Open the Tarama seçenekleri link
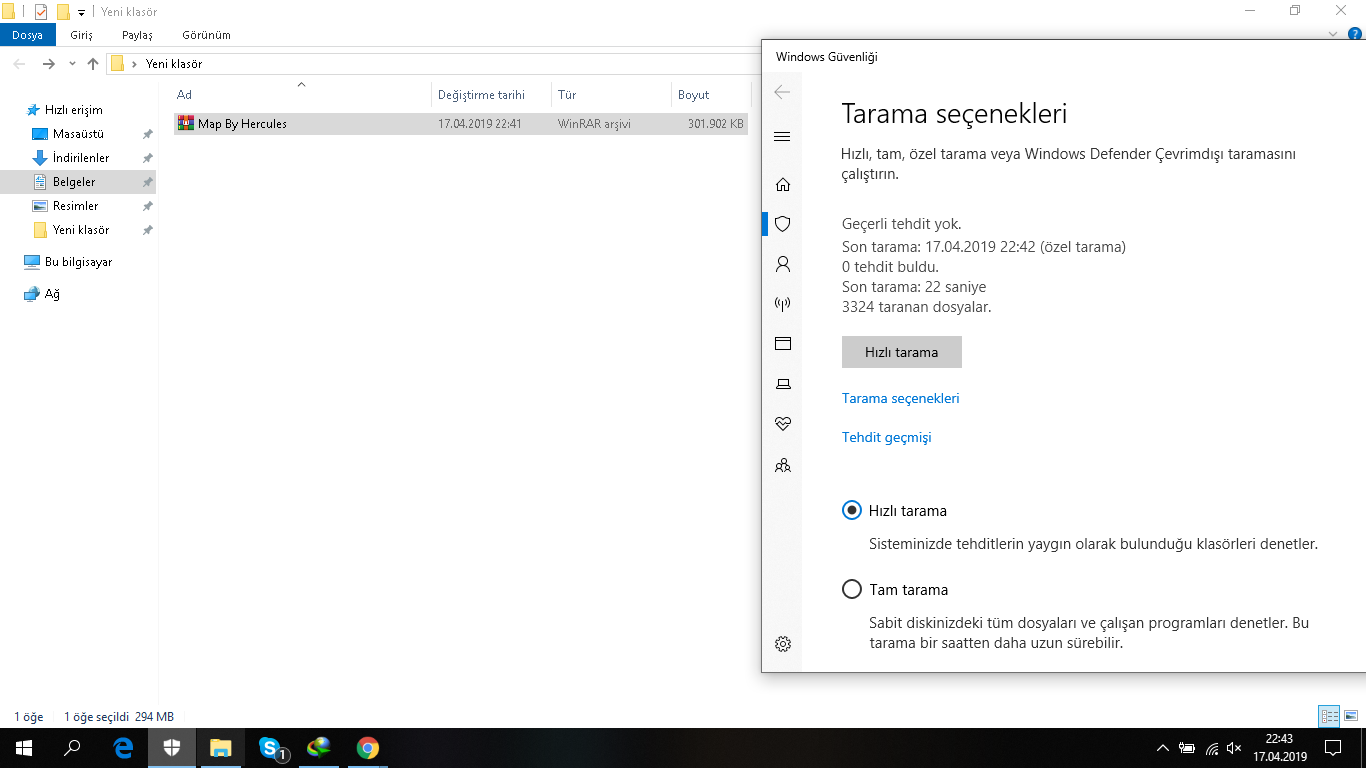 [x=901, y=398]
